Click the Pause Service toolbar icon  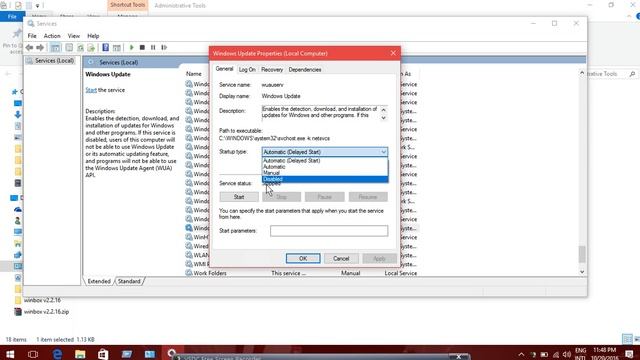point(153,47)
